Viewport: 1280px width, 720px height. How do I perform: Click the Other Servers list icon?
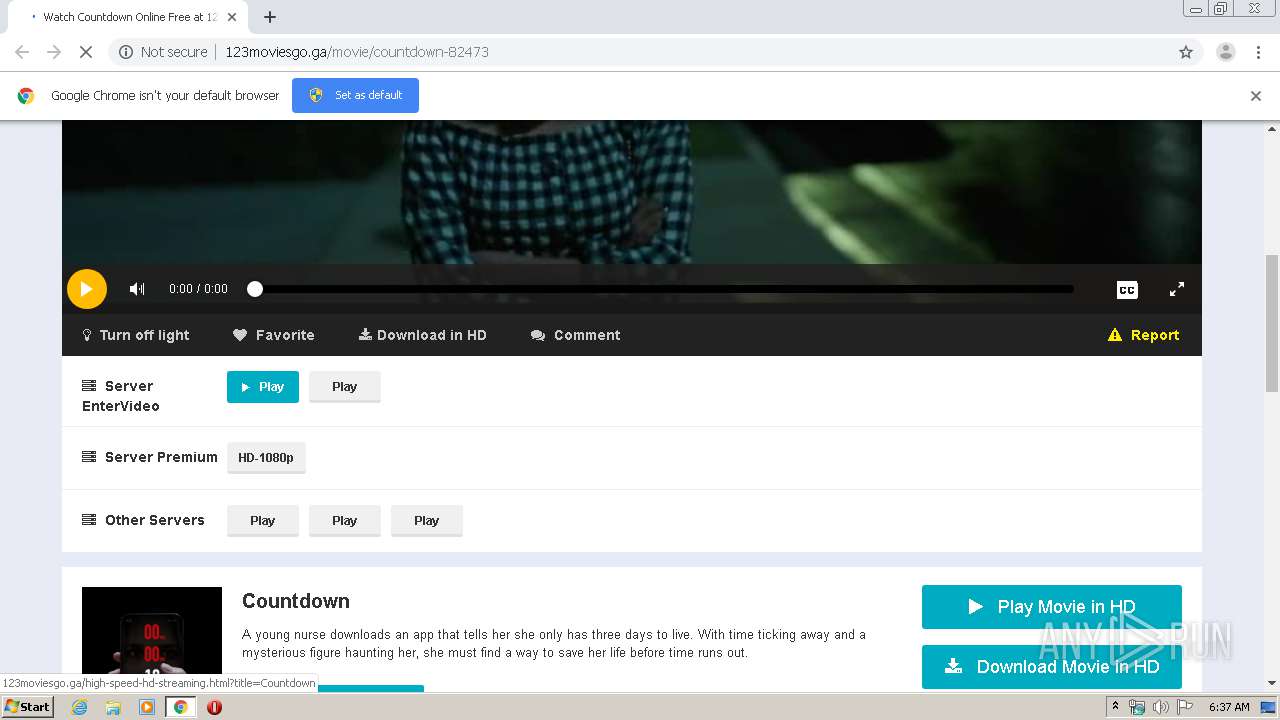pos(89,520)
